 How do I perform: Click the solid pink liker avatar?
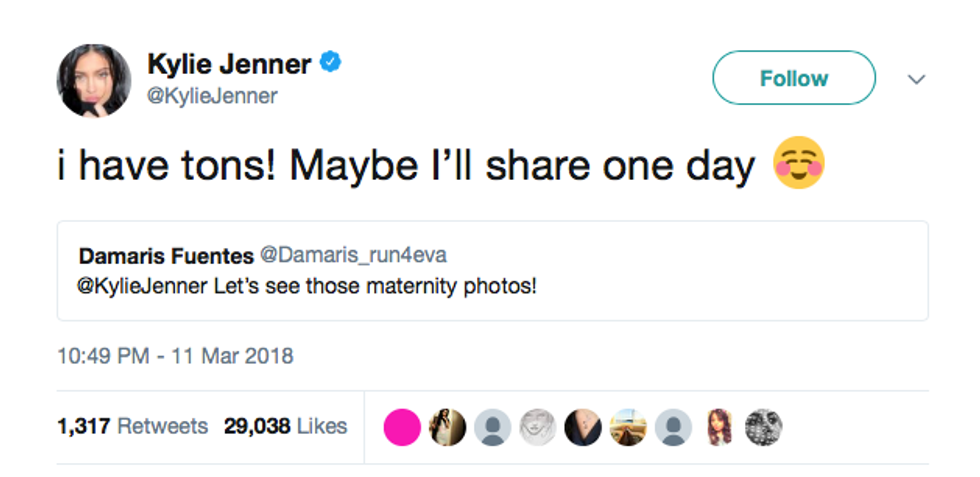402,427
